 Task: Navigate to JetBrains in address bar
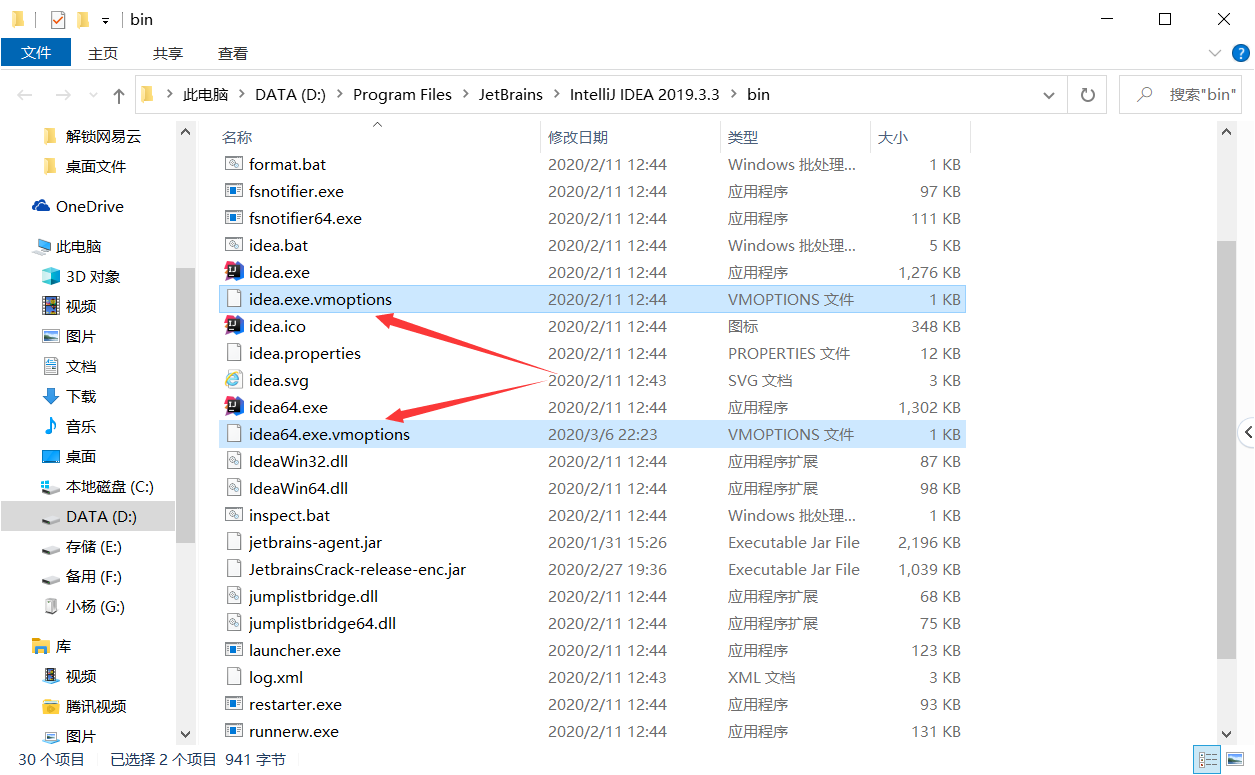(510, 95)
